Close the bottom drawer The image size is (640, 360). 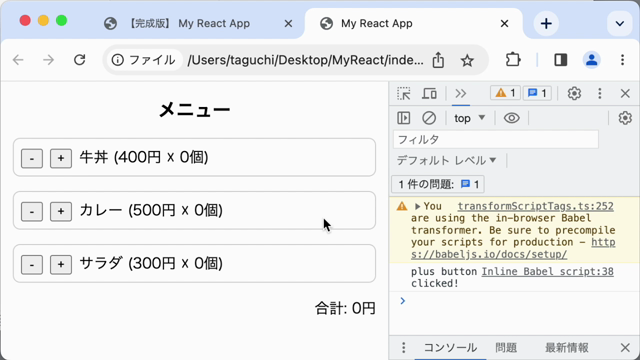pyautogui.click(x=625, y=348)
